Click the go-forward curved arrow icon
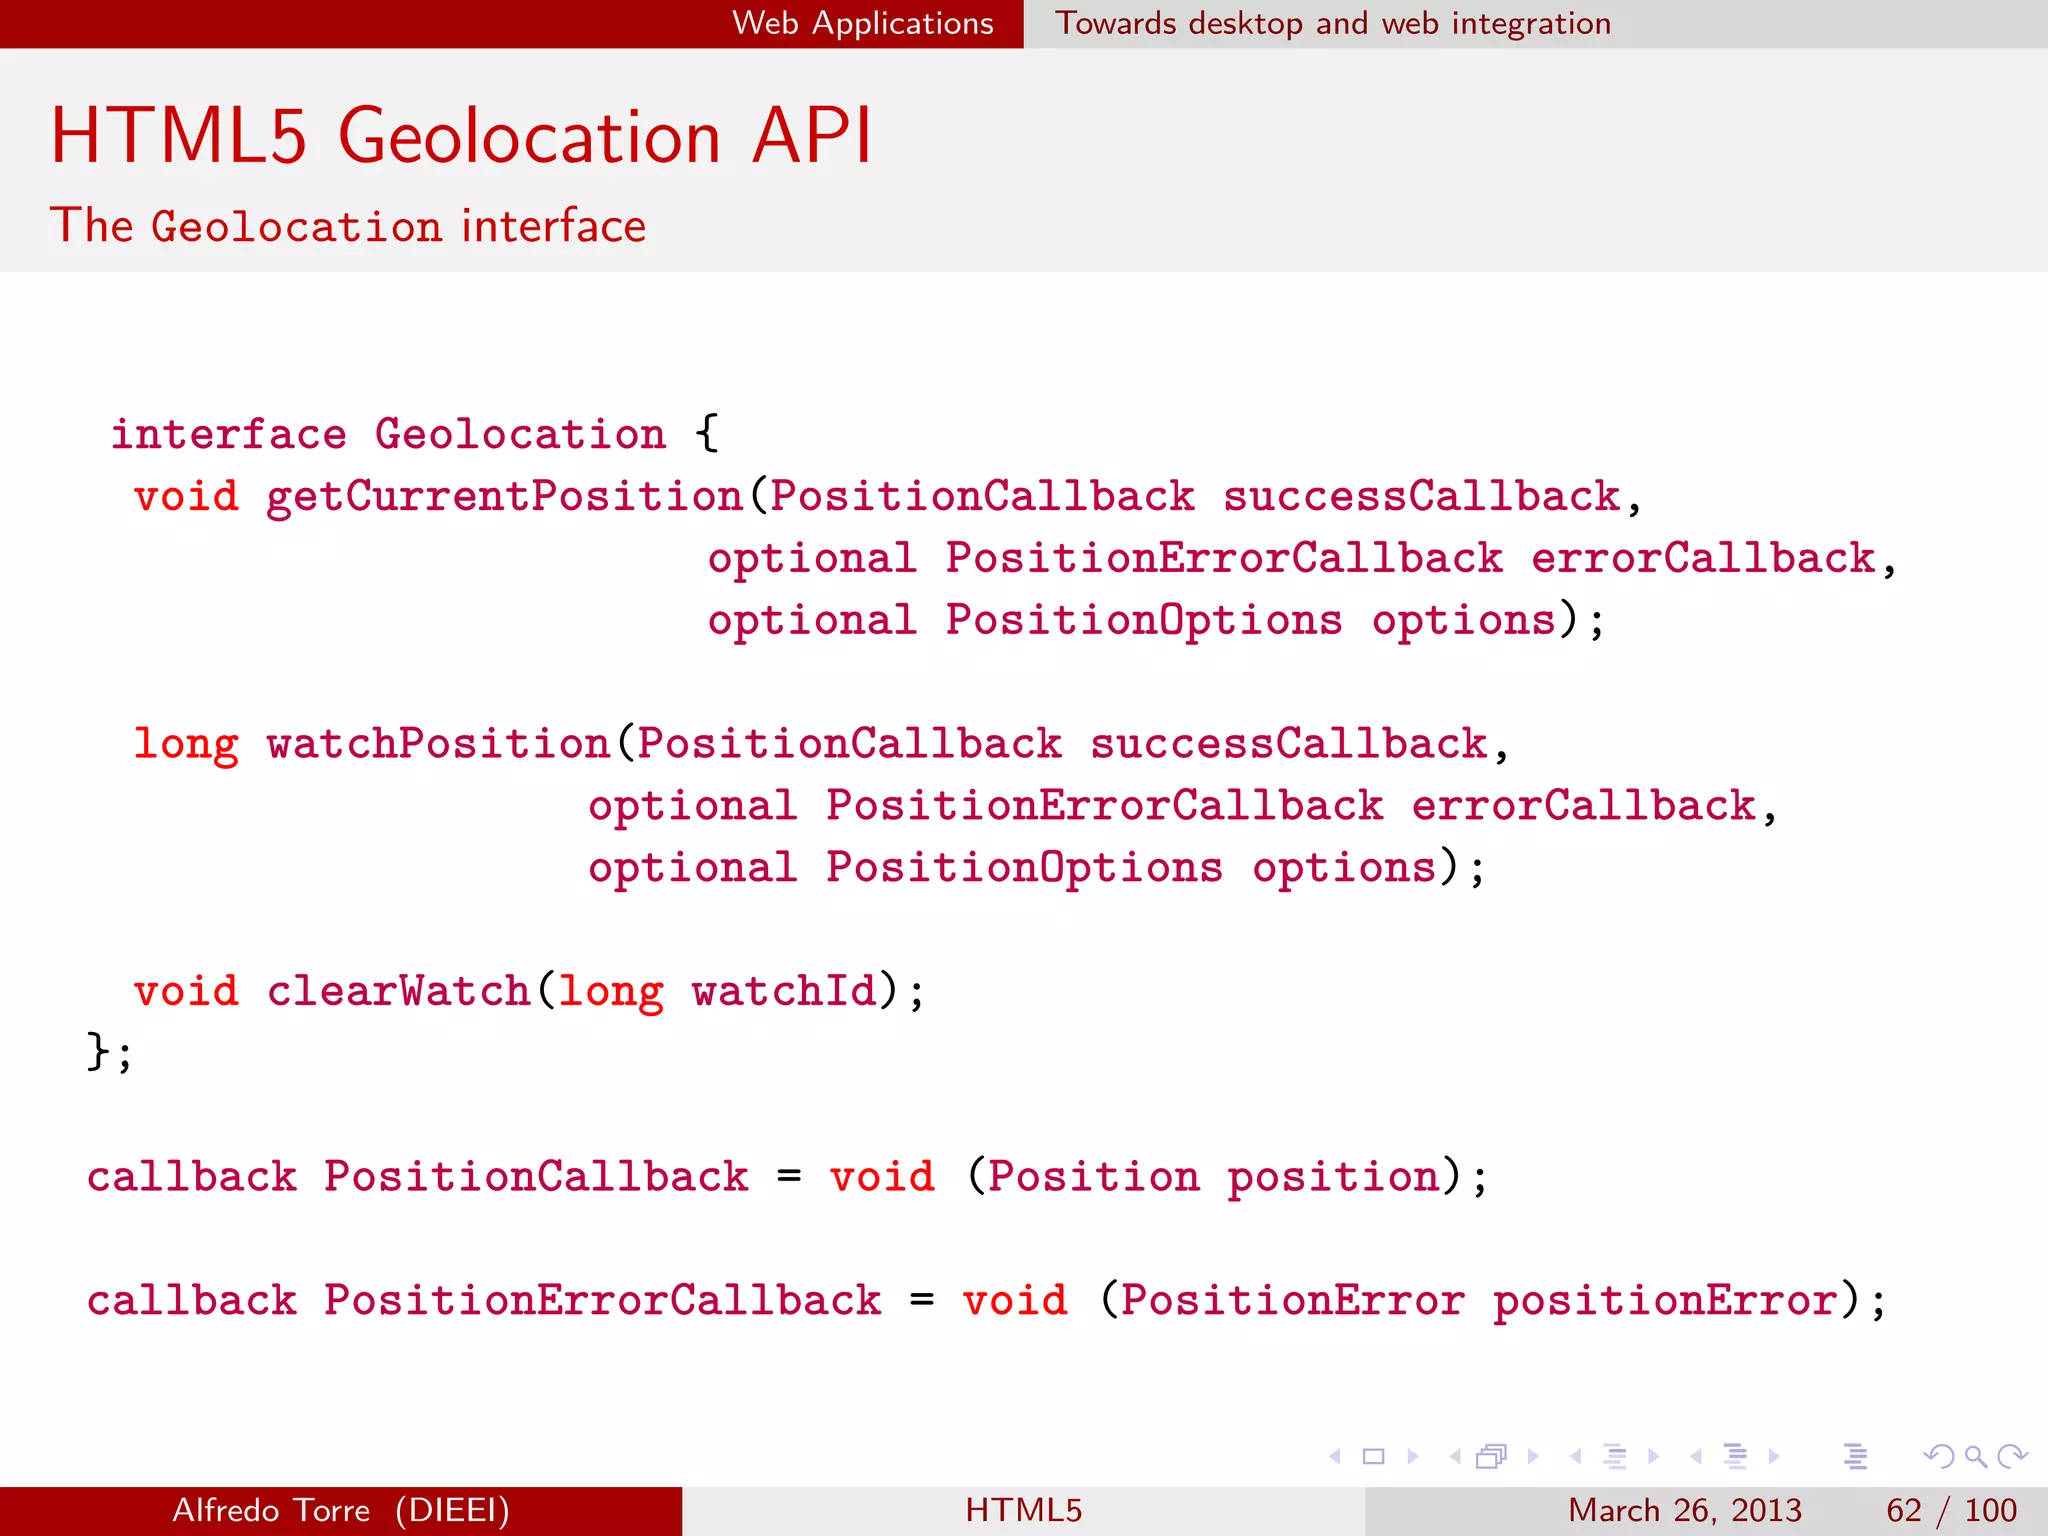 point(2012,1457)
